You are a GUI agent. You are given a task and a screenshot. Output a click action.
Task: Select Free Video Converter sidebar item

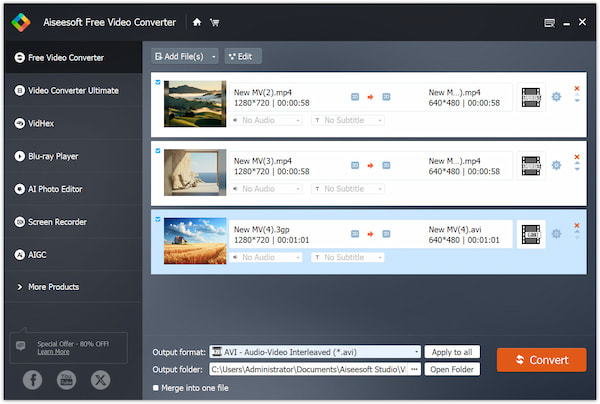(73, 57)
